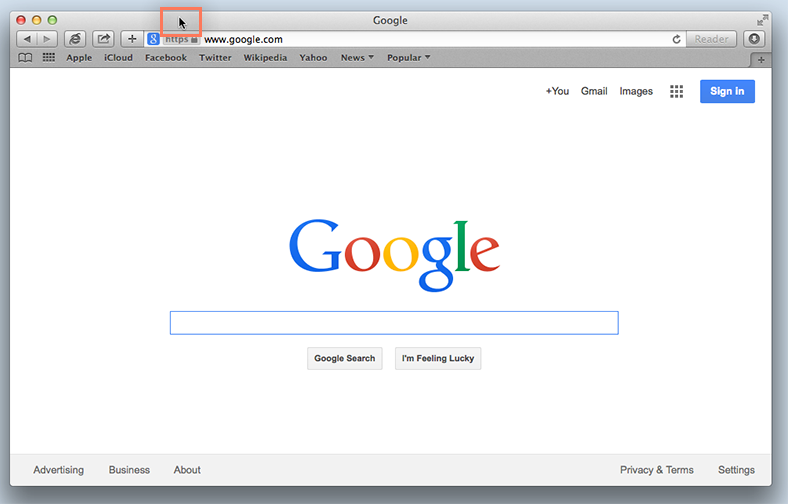
Task: Click the blue Sign in button
Action: coord(727,91)
